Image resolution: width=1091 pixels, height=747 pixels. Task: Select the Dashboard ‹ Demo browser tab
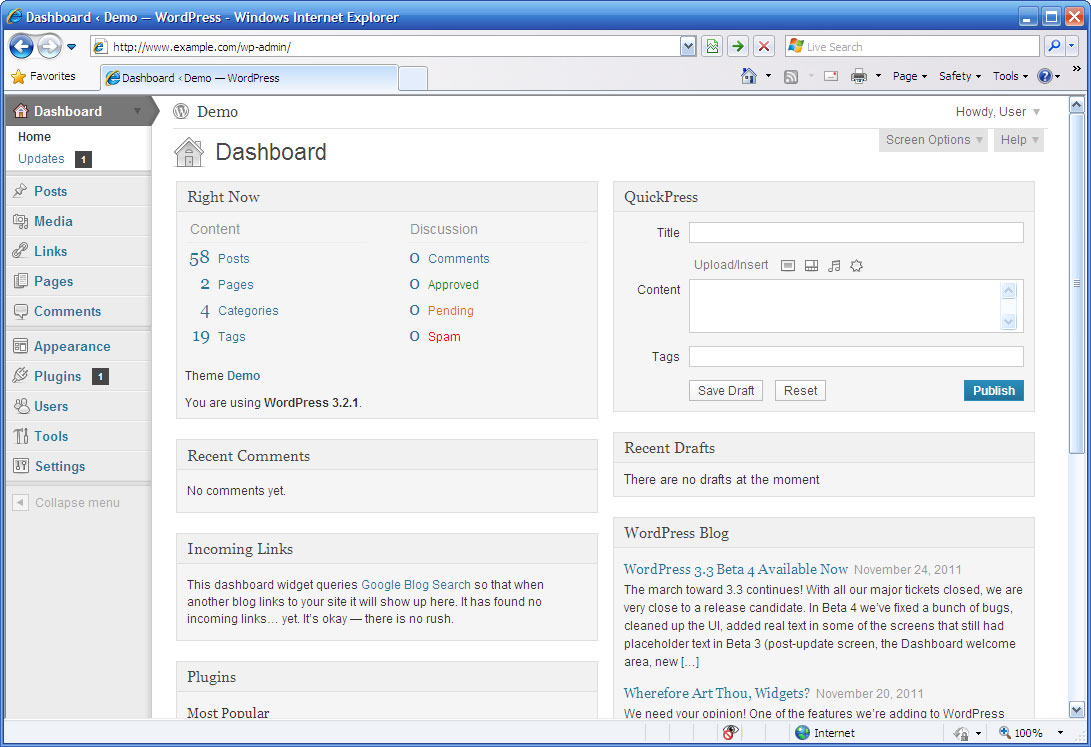(250, 78)
